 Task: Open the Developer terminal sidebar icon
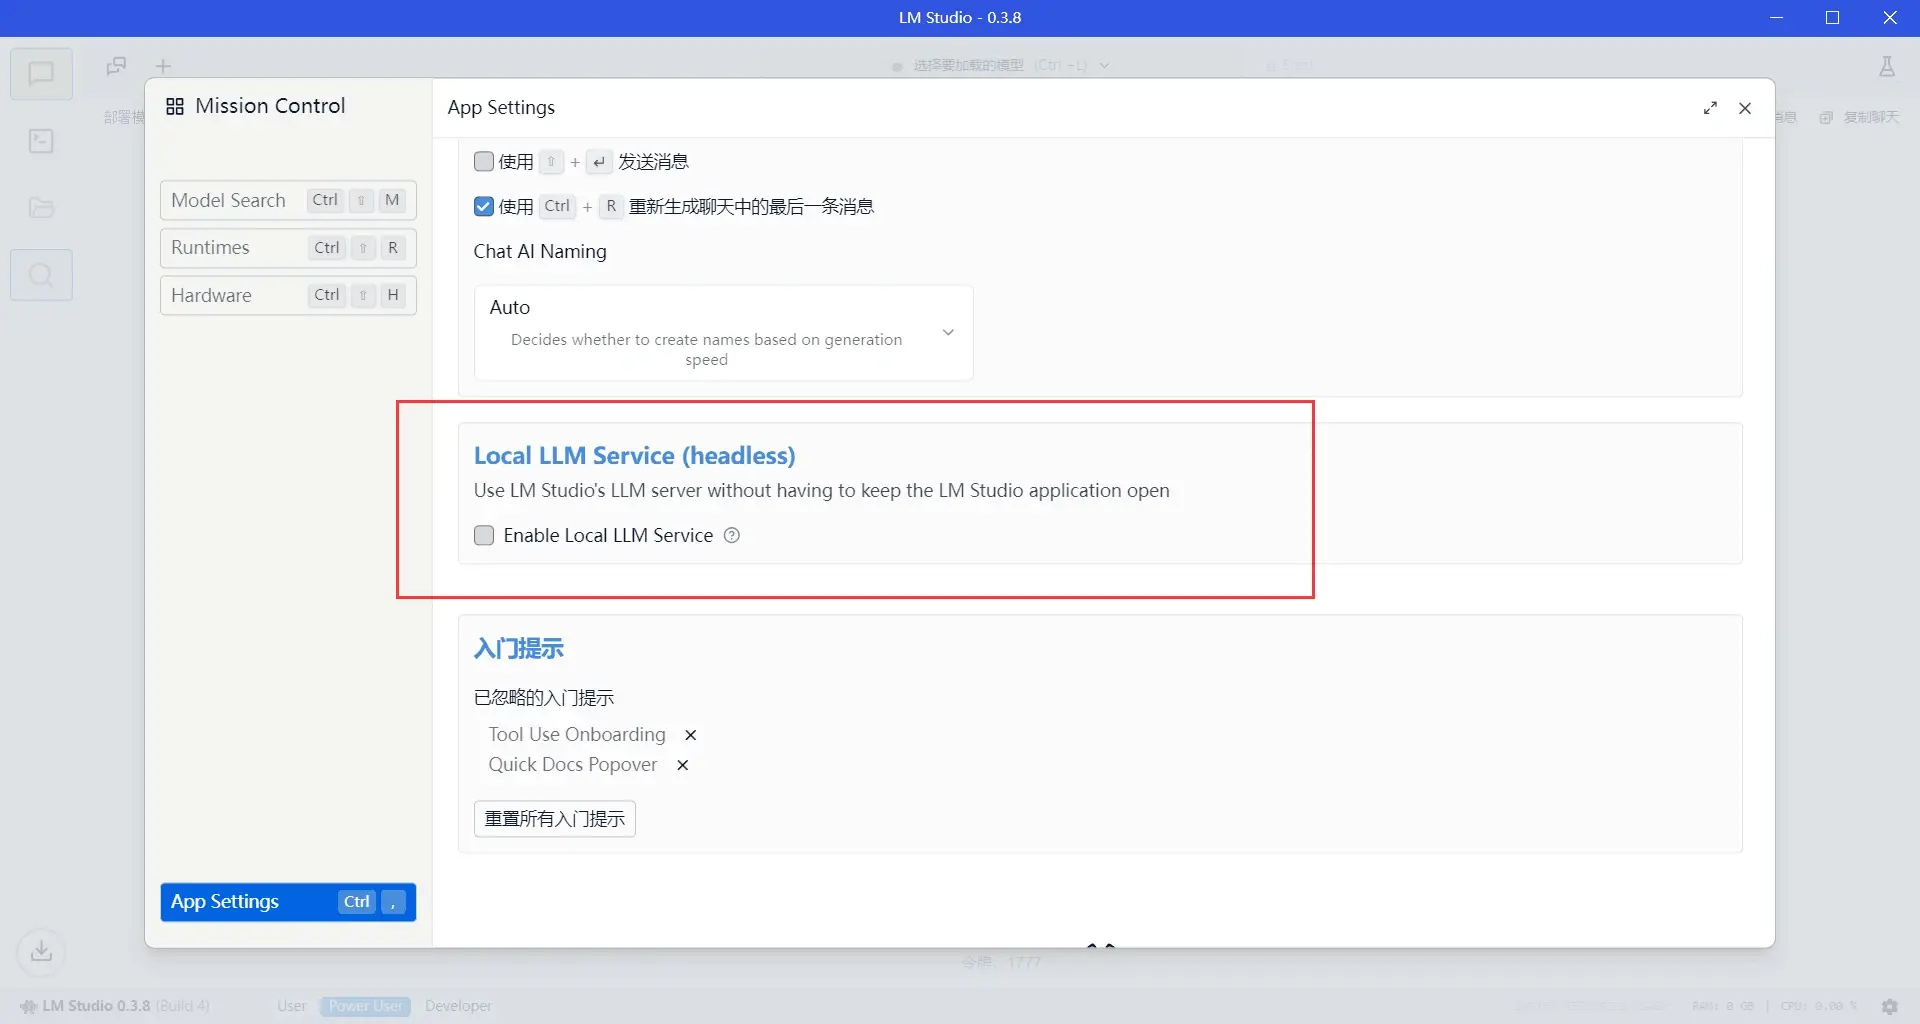click(41, 141)
